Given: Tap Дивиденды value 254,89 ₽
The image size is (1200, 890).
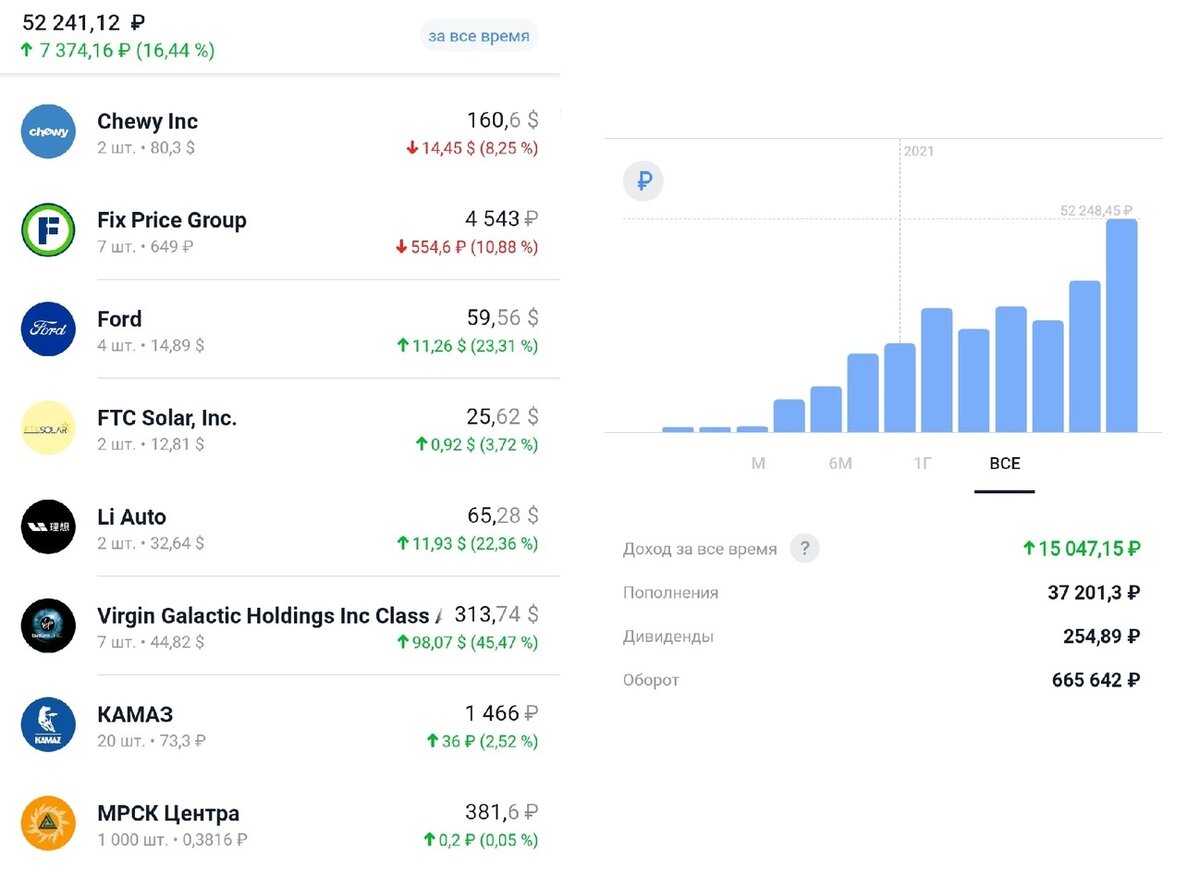Looking at the screenshot, I should click(x=1102, y=636).
